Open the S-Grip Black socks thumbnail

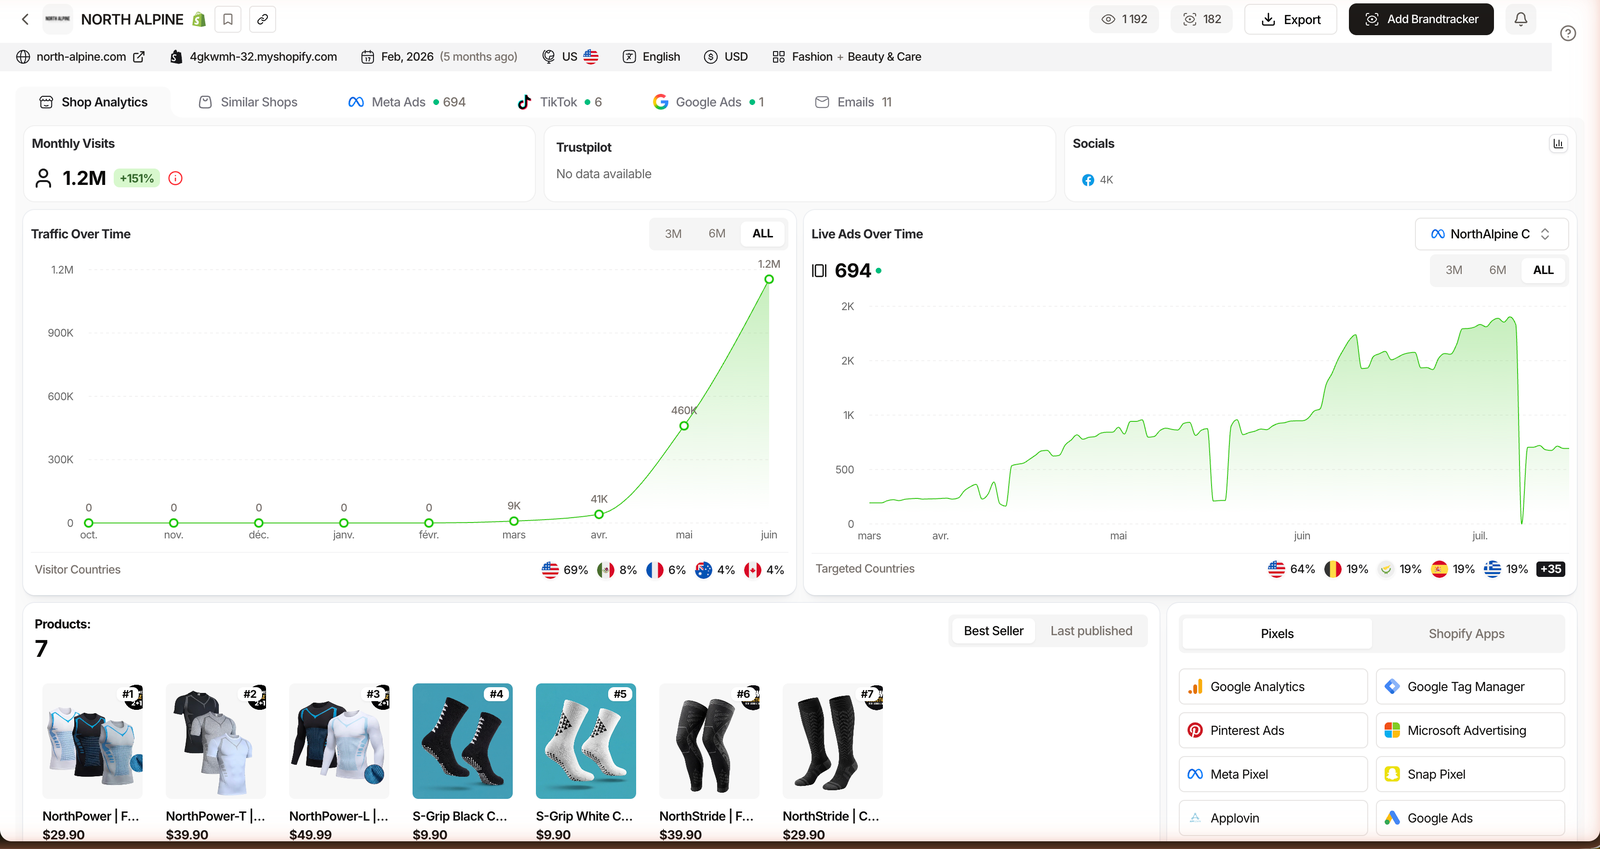462,741
